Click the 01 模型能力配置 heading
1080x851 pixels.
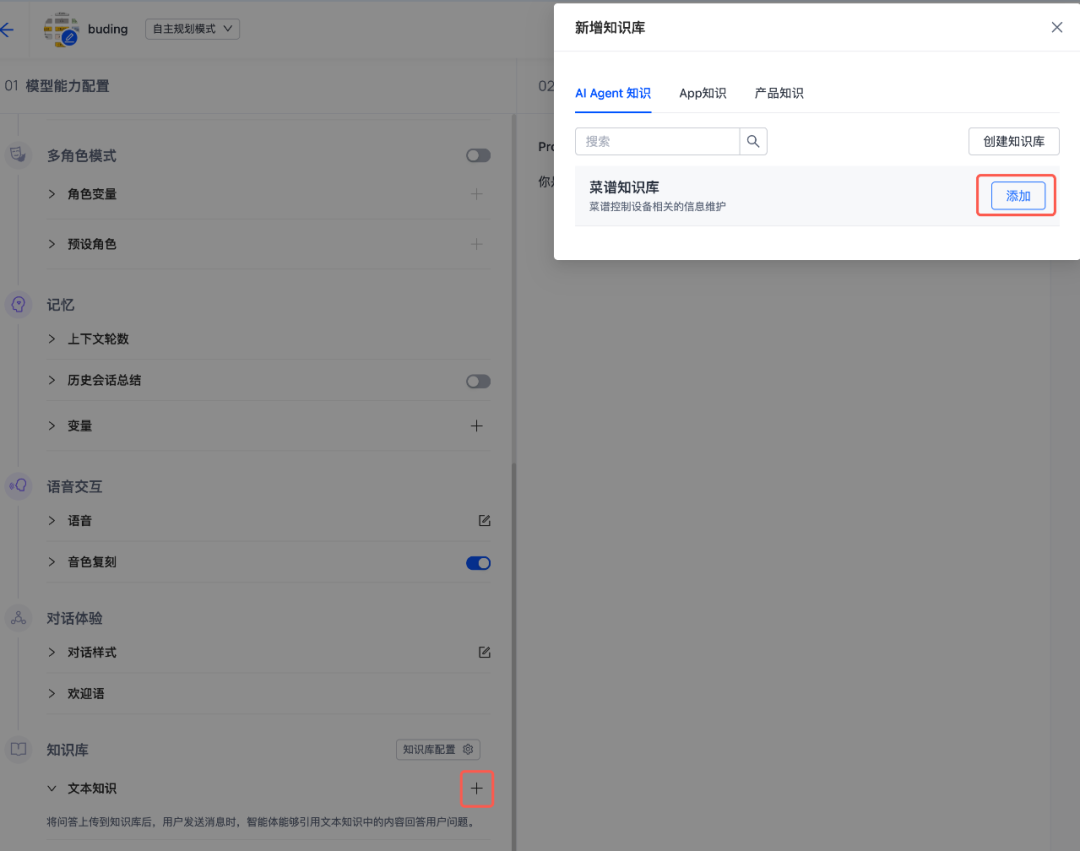click(x=57, y=86)
